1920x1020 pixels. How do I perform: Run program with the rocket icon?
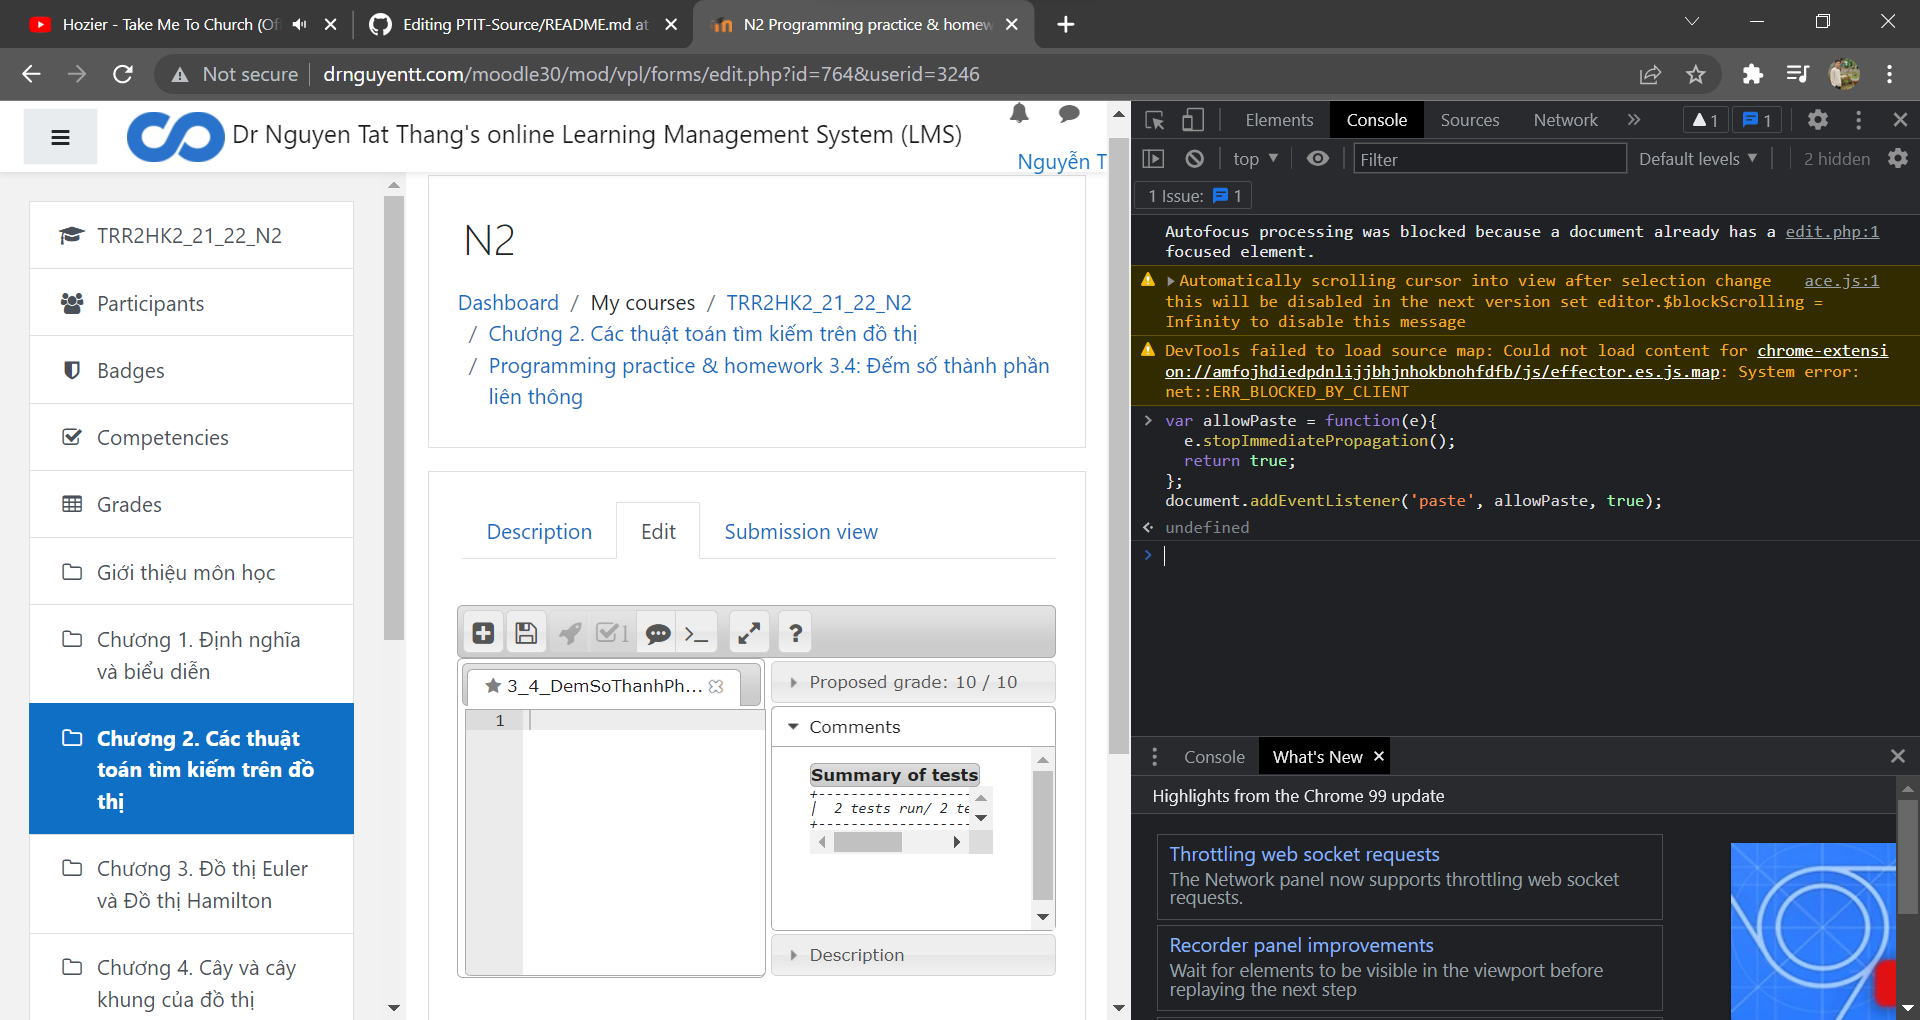click(x=570, y=633)
